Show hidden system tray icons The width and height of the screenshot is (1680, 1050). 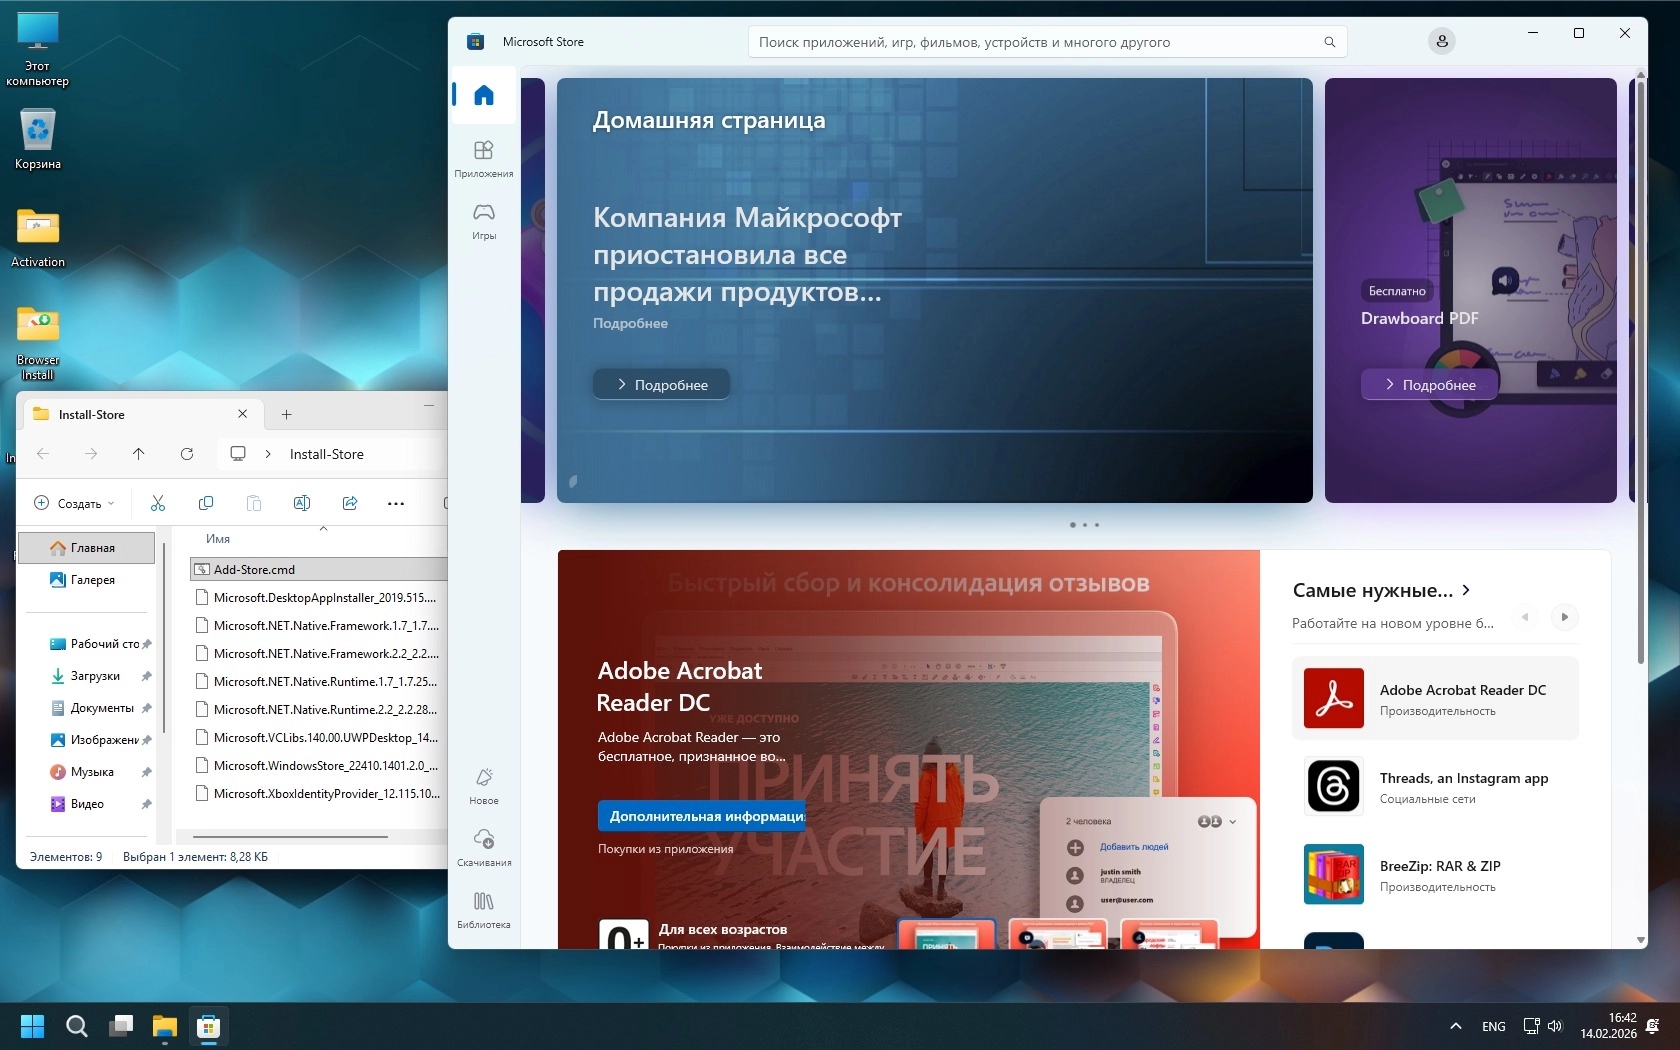tap(1456, 1026)
